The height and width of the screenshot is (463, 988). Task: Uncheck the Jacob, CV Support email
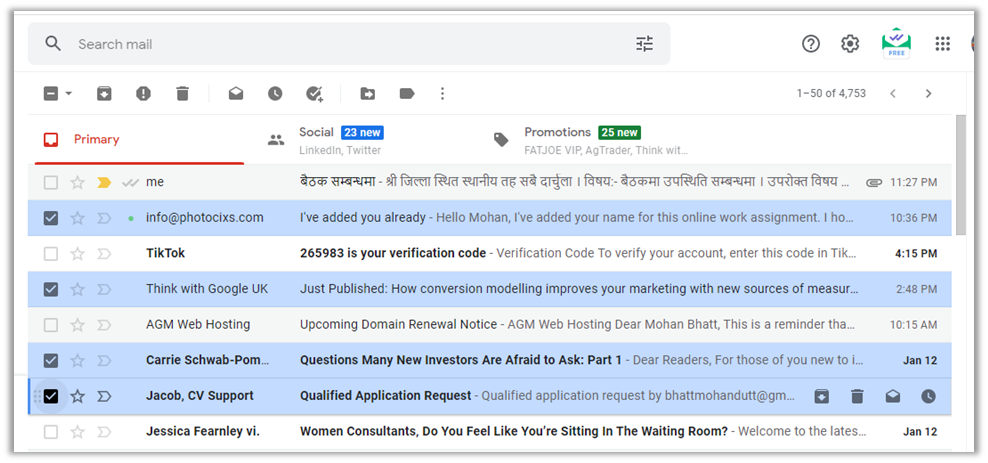point(50,396)
